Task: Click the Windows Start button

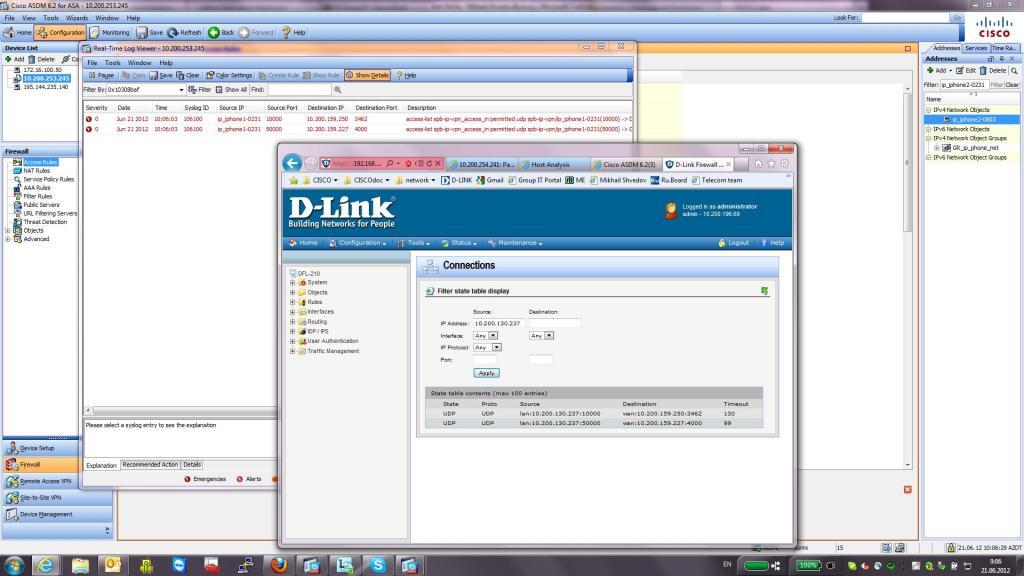Action: point(14,565)
